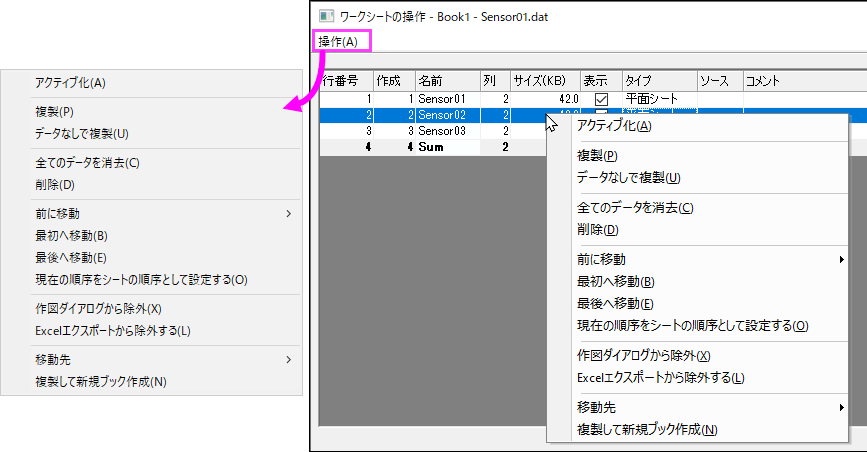Expand 移動先 chevron in the 操作 dropdown list
The height and width of the screenshot is (452, 867).
click(x=289, y=360)
